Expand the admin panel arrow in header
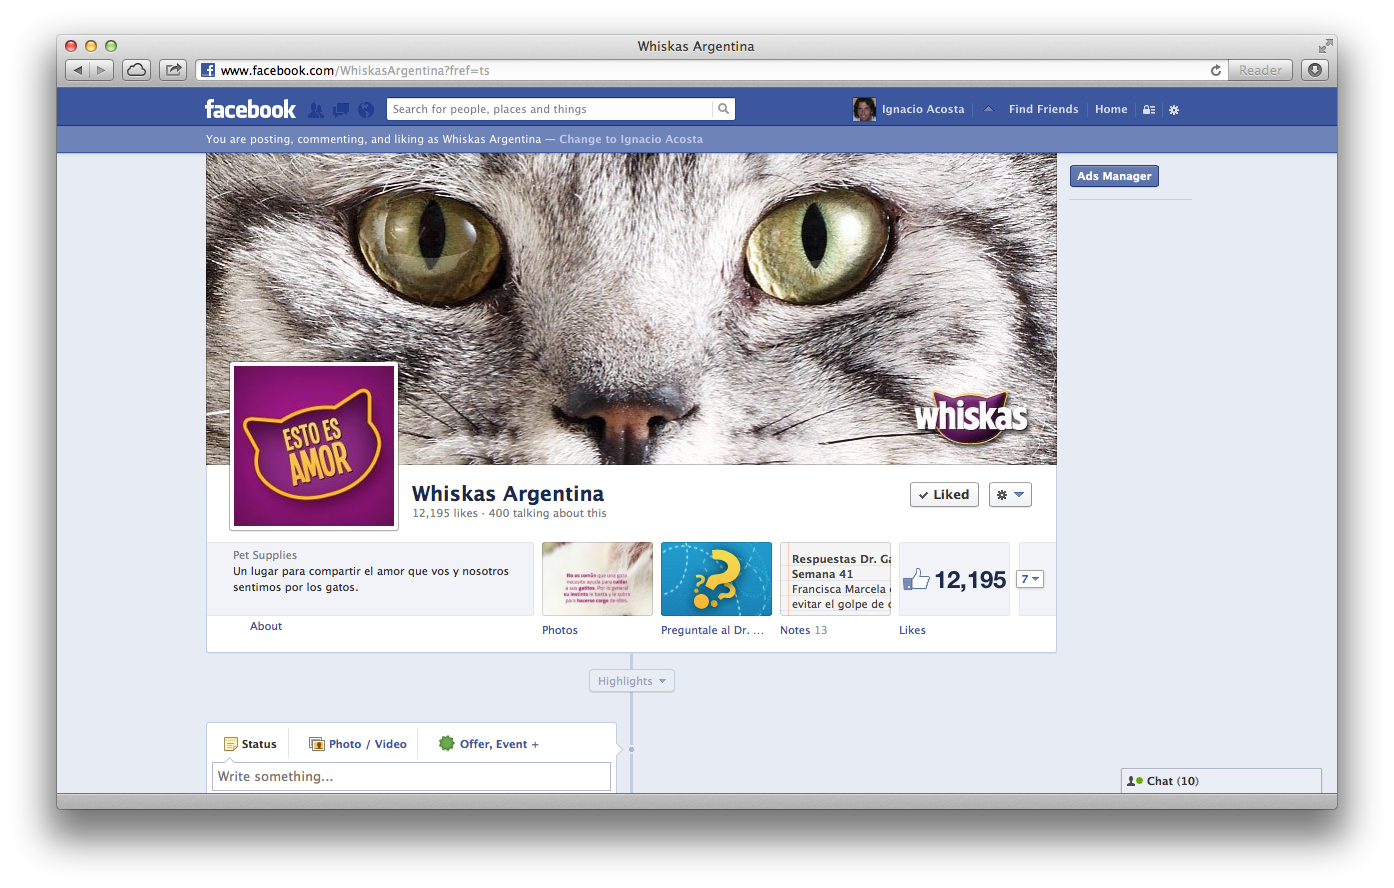Screen dimensions: 1394x888 point(988,110)
